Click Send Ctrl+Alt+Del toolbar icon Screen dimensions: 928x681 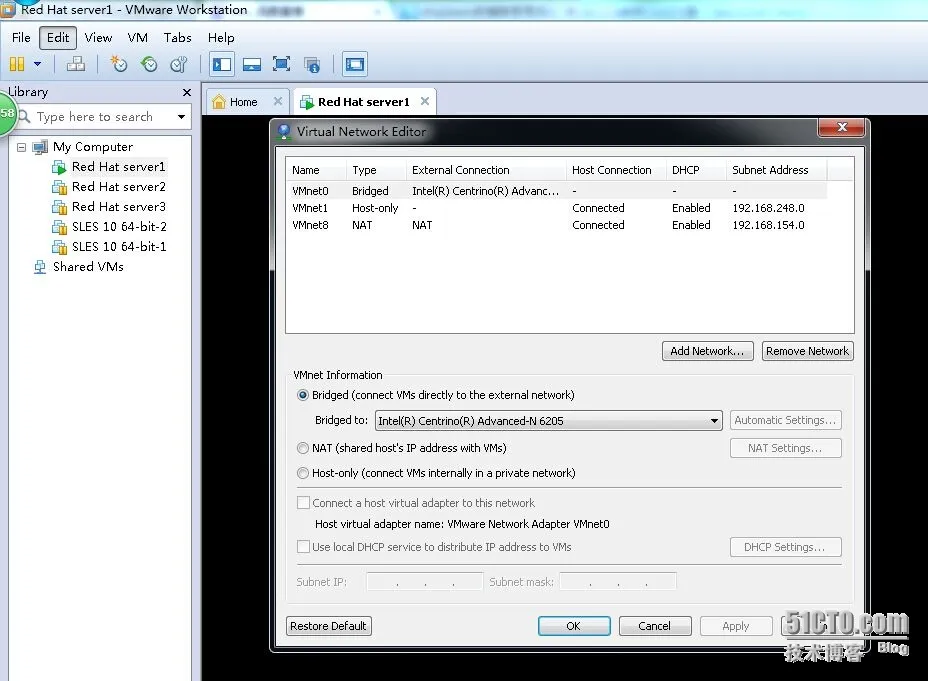click(76, 64)
